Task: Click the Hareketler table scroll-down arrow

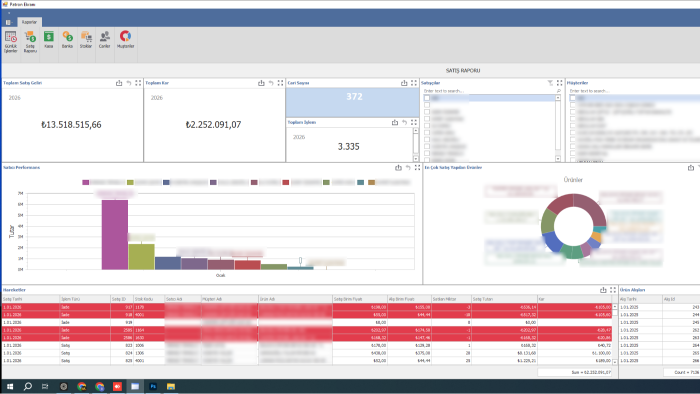Action: (615, 362)
